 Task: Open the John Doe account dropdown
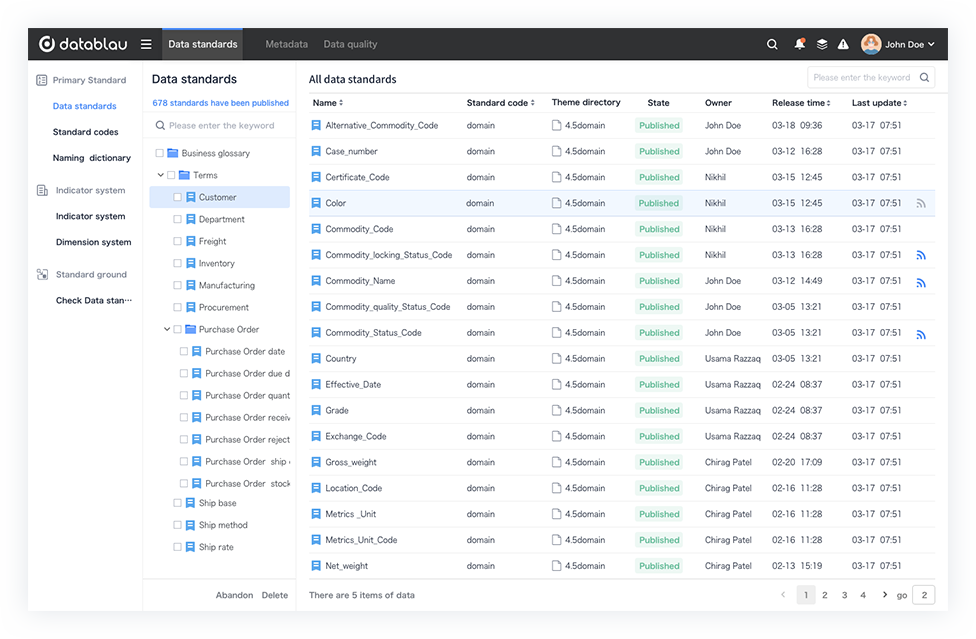click(900, 44)
